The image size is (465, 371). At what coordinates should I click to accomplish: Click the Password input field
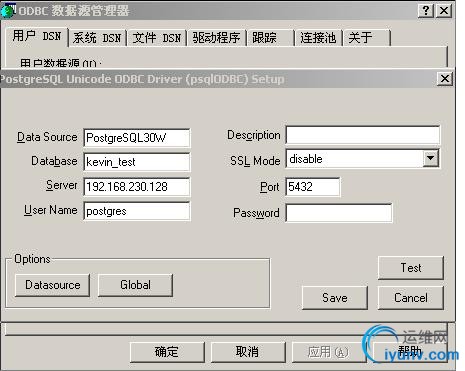click(339, 213)
